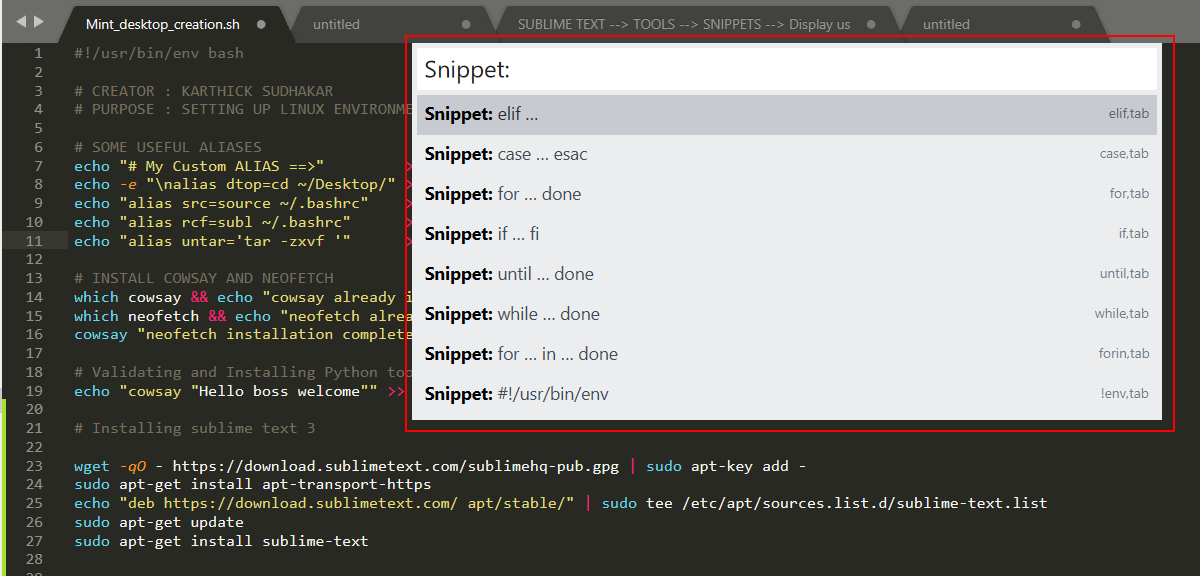Pick the 'if ... fi' snippet
1200x576 pixels.
tap(786, 234)
